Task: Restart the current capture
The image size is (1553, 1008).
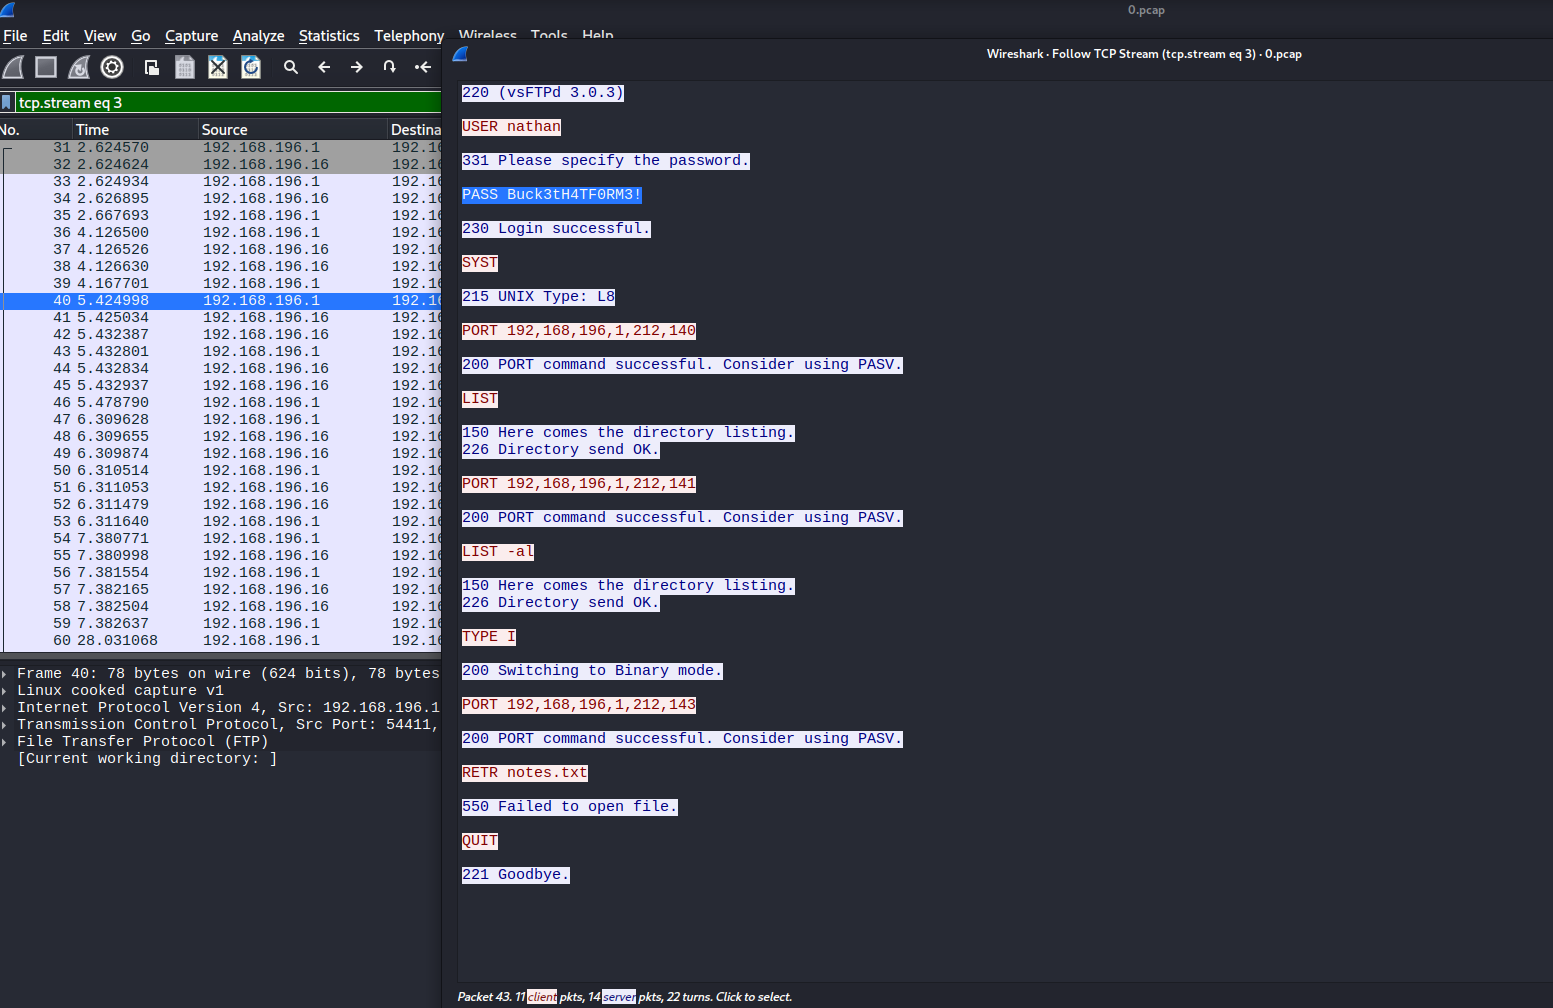Action: pyautogui.click(x=78, y=67)
